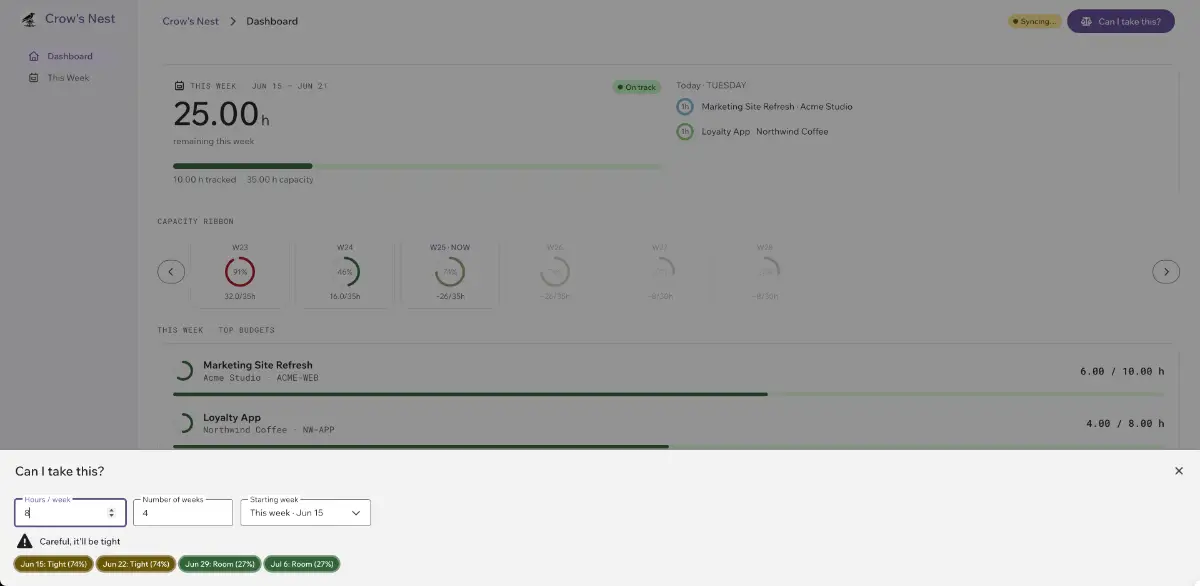Viewport: 1200px width, 586px height.
Task: Click the 6.00 / 10.00 h budget value
Action: point(1122,371)
